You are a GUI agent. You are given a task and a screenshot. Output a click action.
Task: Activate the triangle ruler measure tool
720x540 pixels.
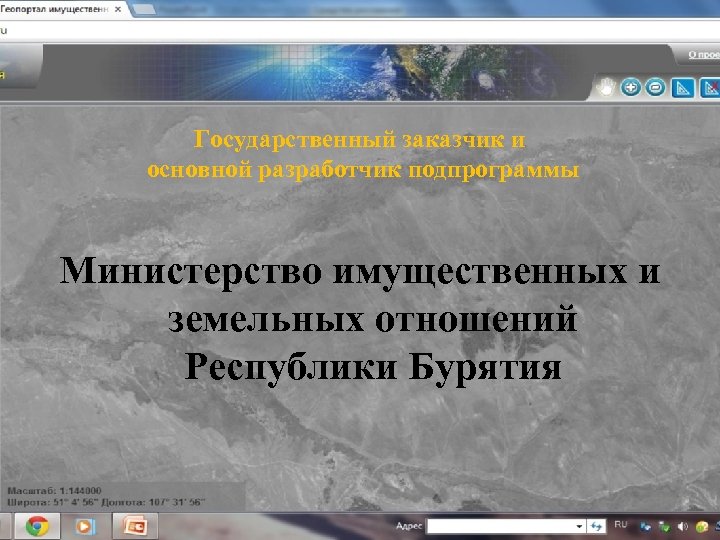(683, 88)
